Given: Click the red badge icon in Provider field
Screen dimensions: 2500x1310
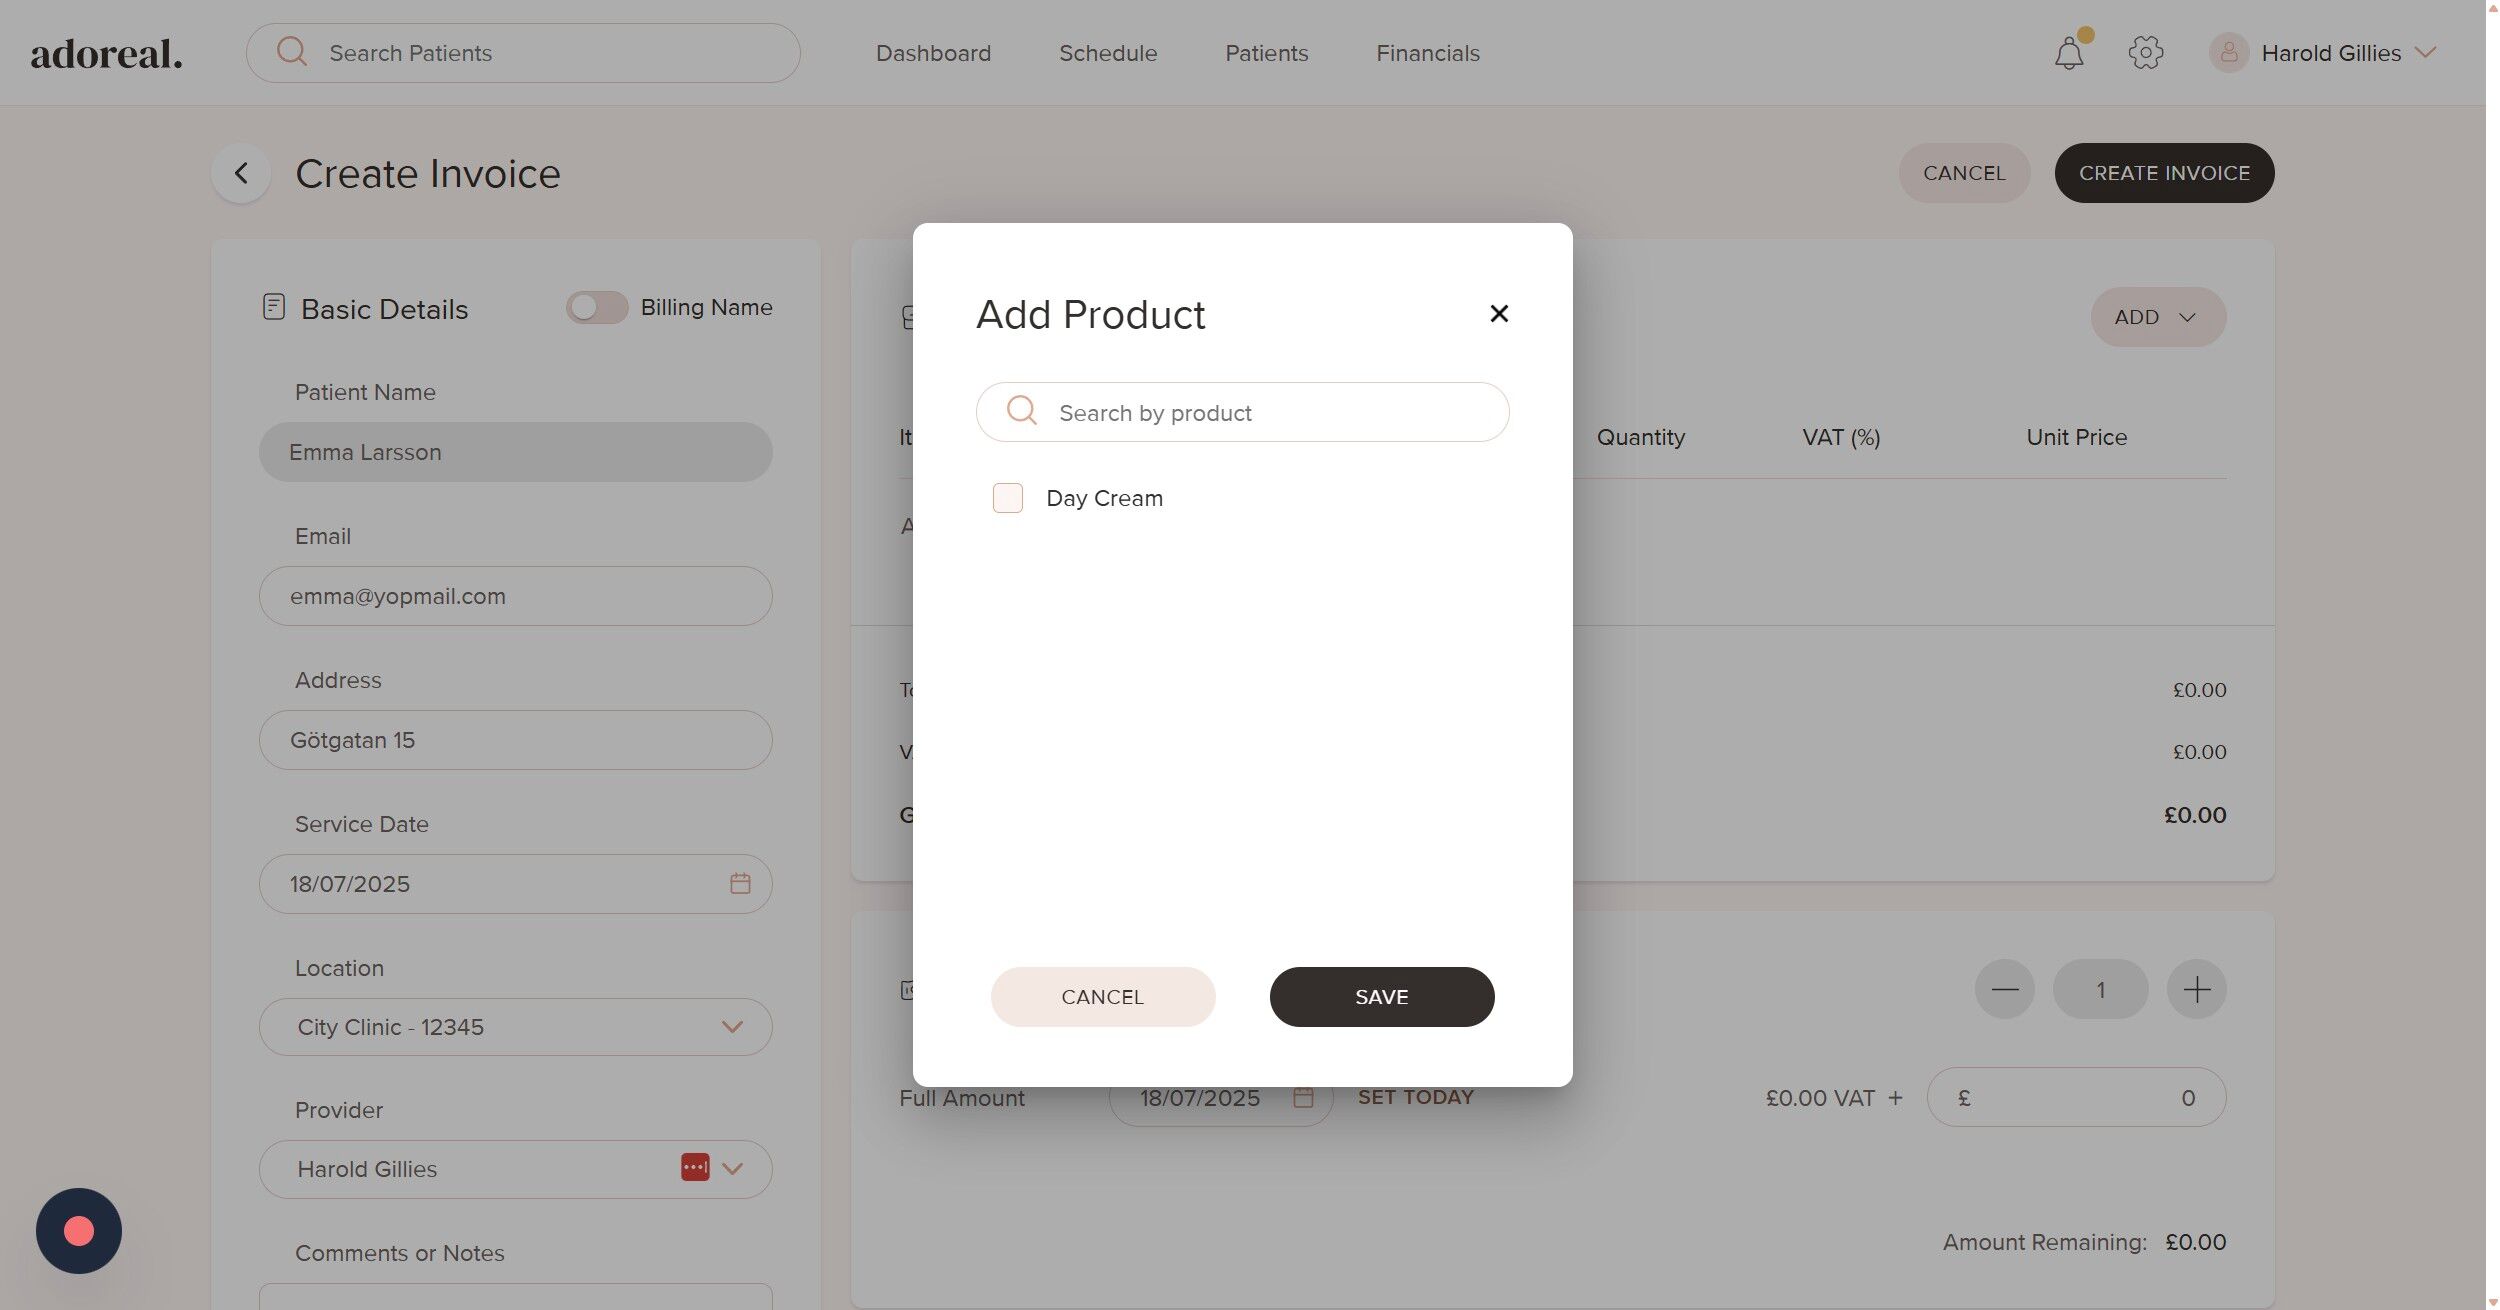Looking at the screenshot, I should [695, 1168].
